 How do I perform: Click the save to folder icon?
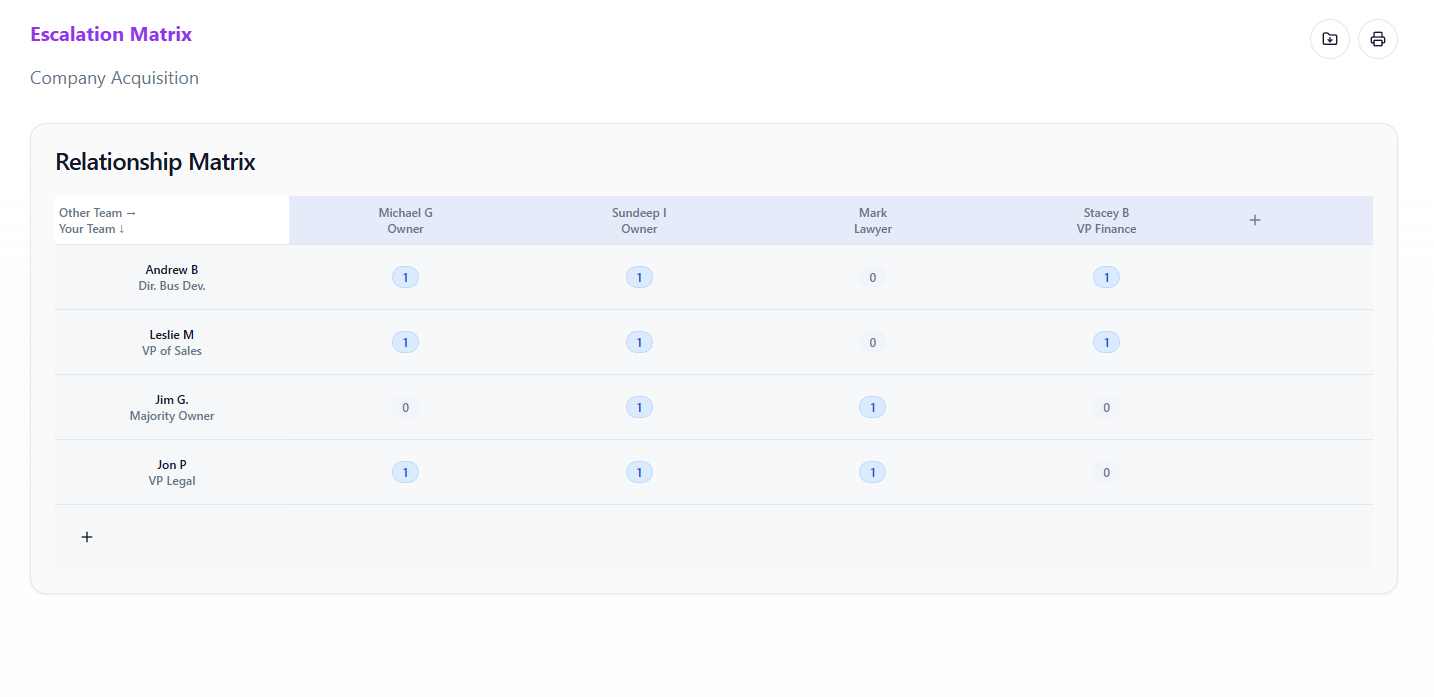[1329, 39]
